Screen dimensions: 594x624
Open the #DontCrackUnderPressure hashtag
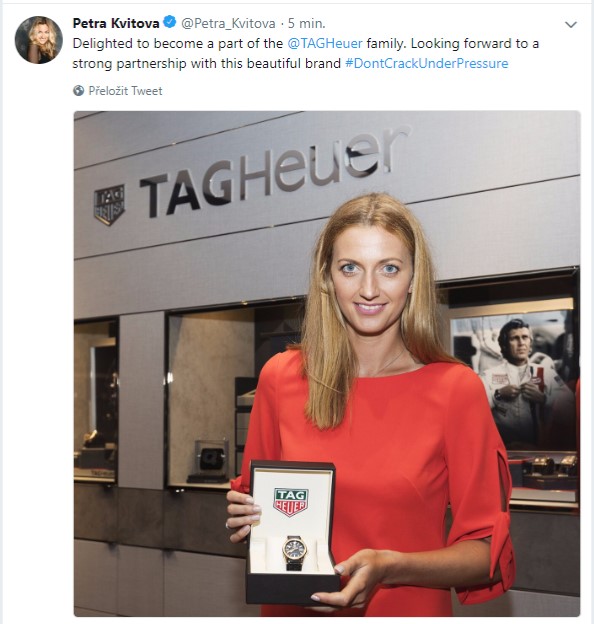pos(427,63)
